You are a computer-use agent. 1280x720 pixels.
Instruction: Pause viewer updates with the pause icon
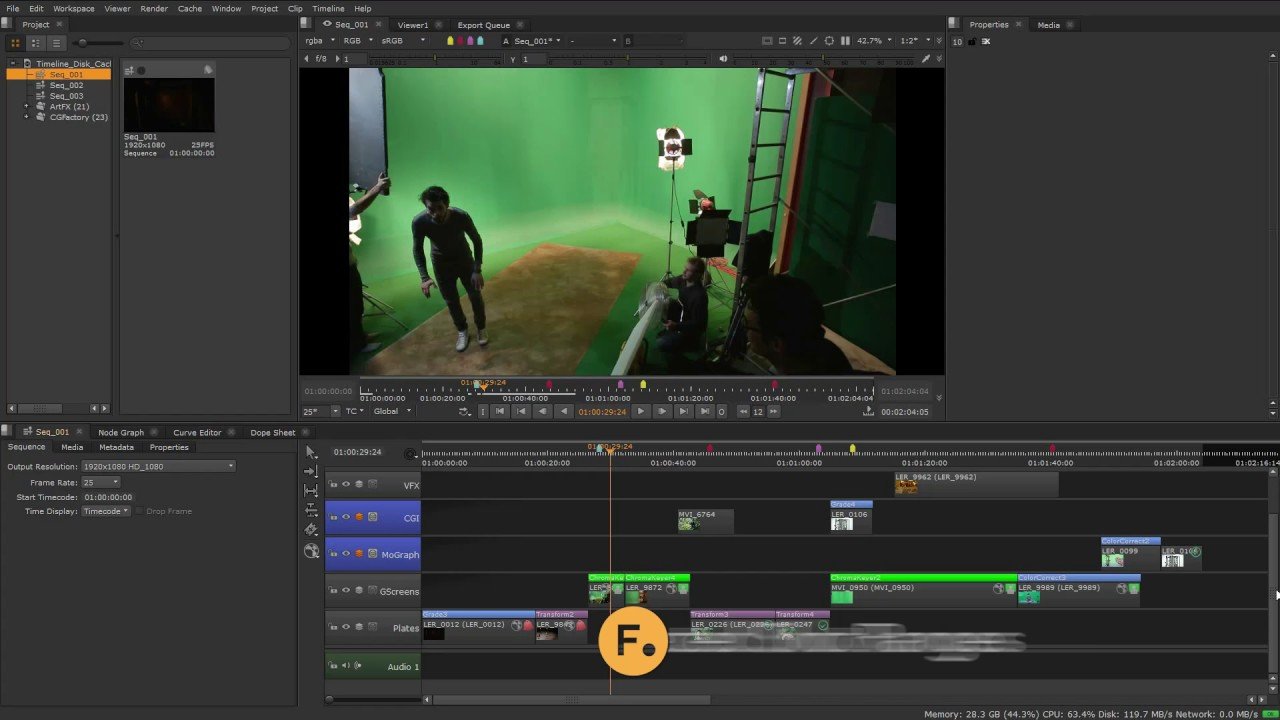[845, 41]
